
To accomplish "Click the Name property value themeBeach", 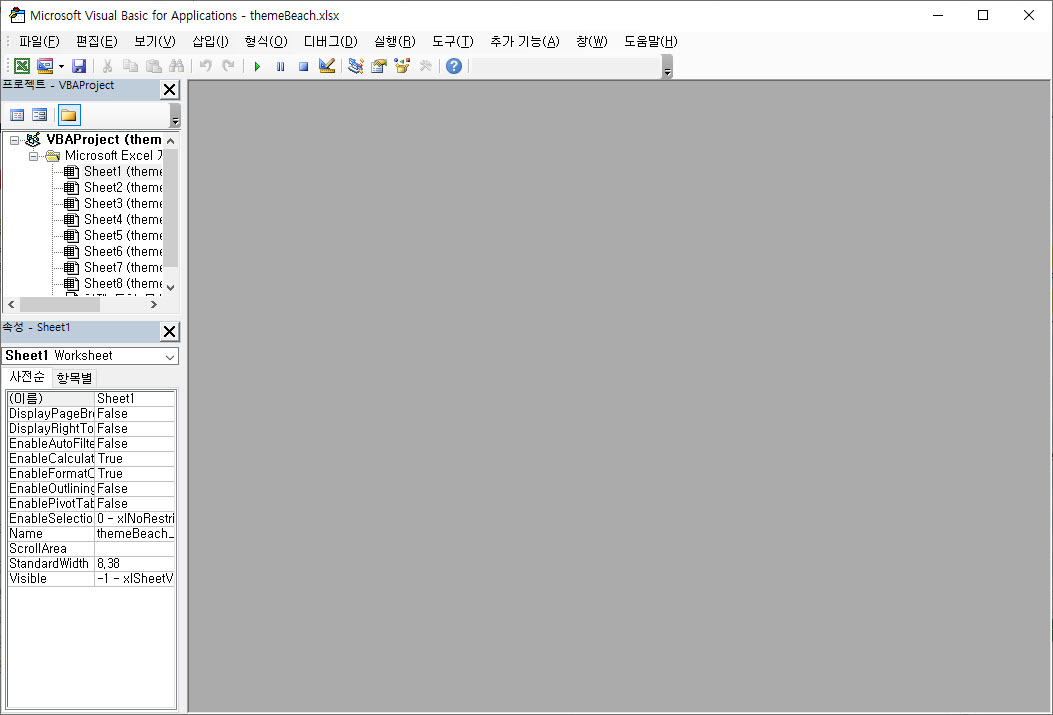I will click(x=134, y=534).
